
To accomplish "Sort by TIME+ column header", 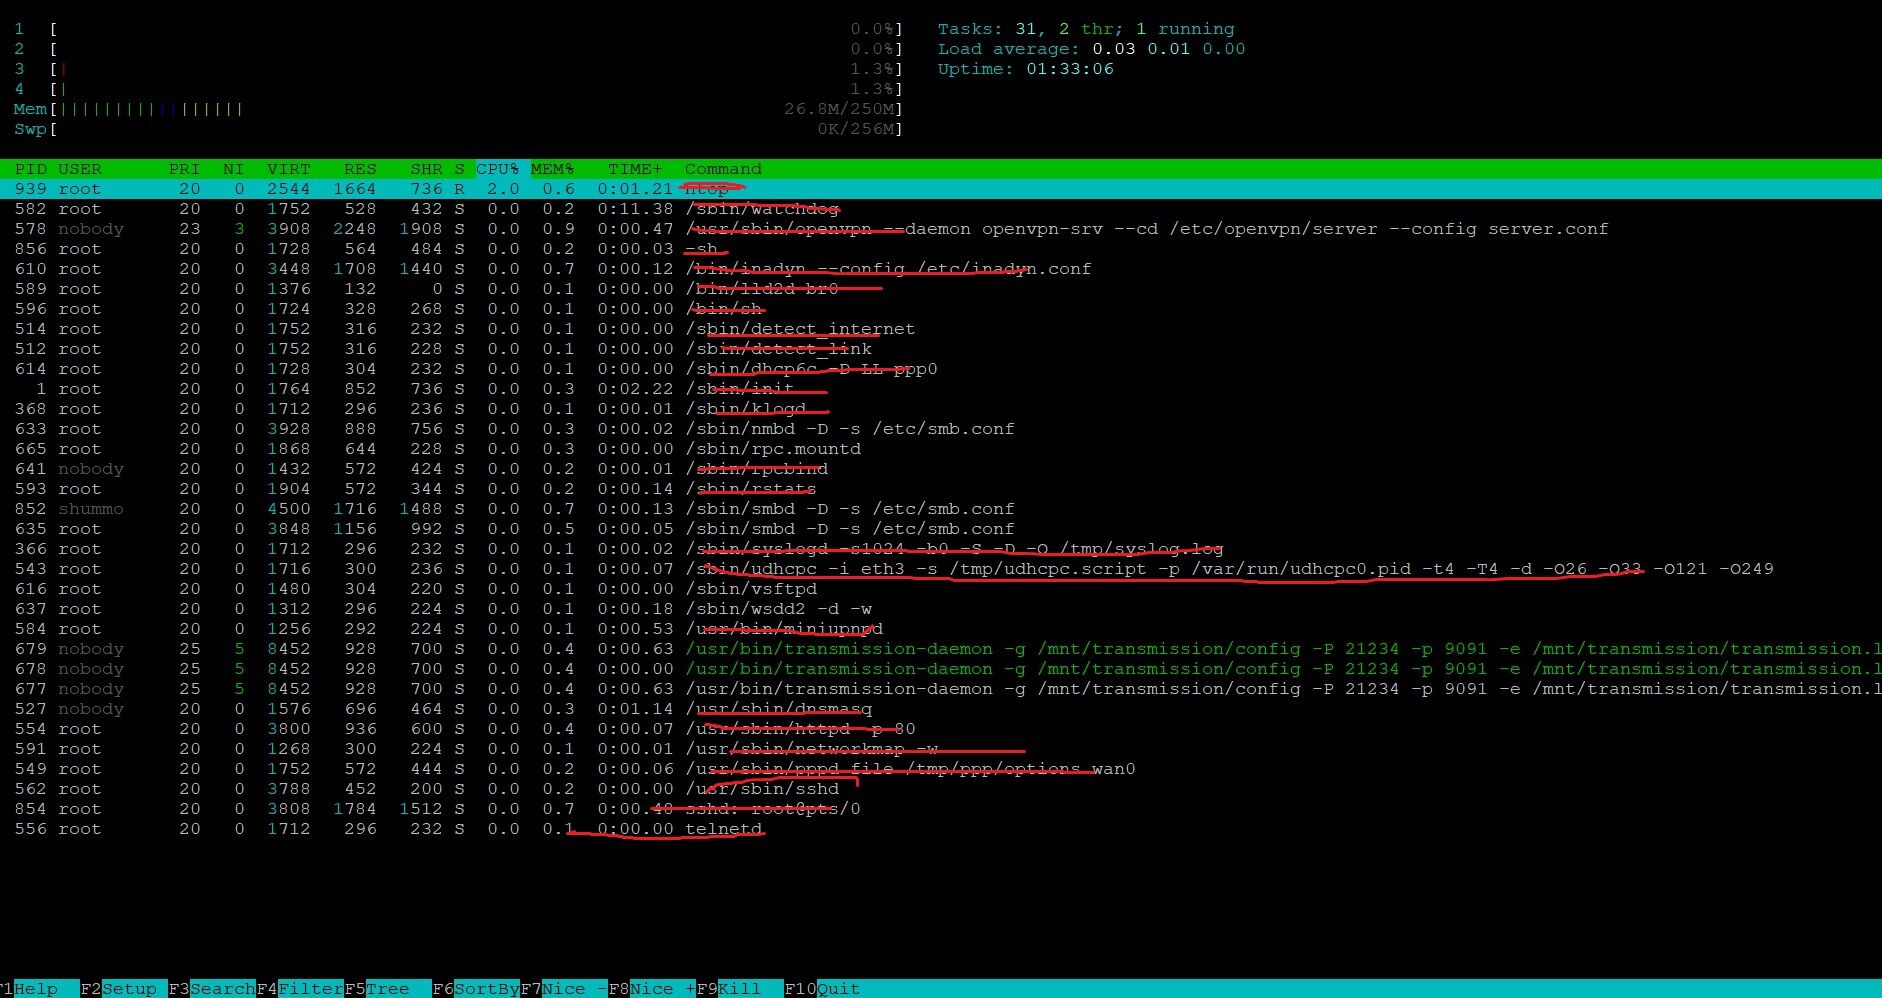I will pyautogui.click(x=635, y=169).
